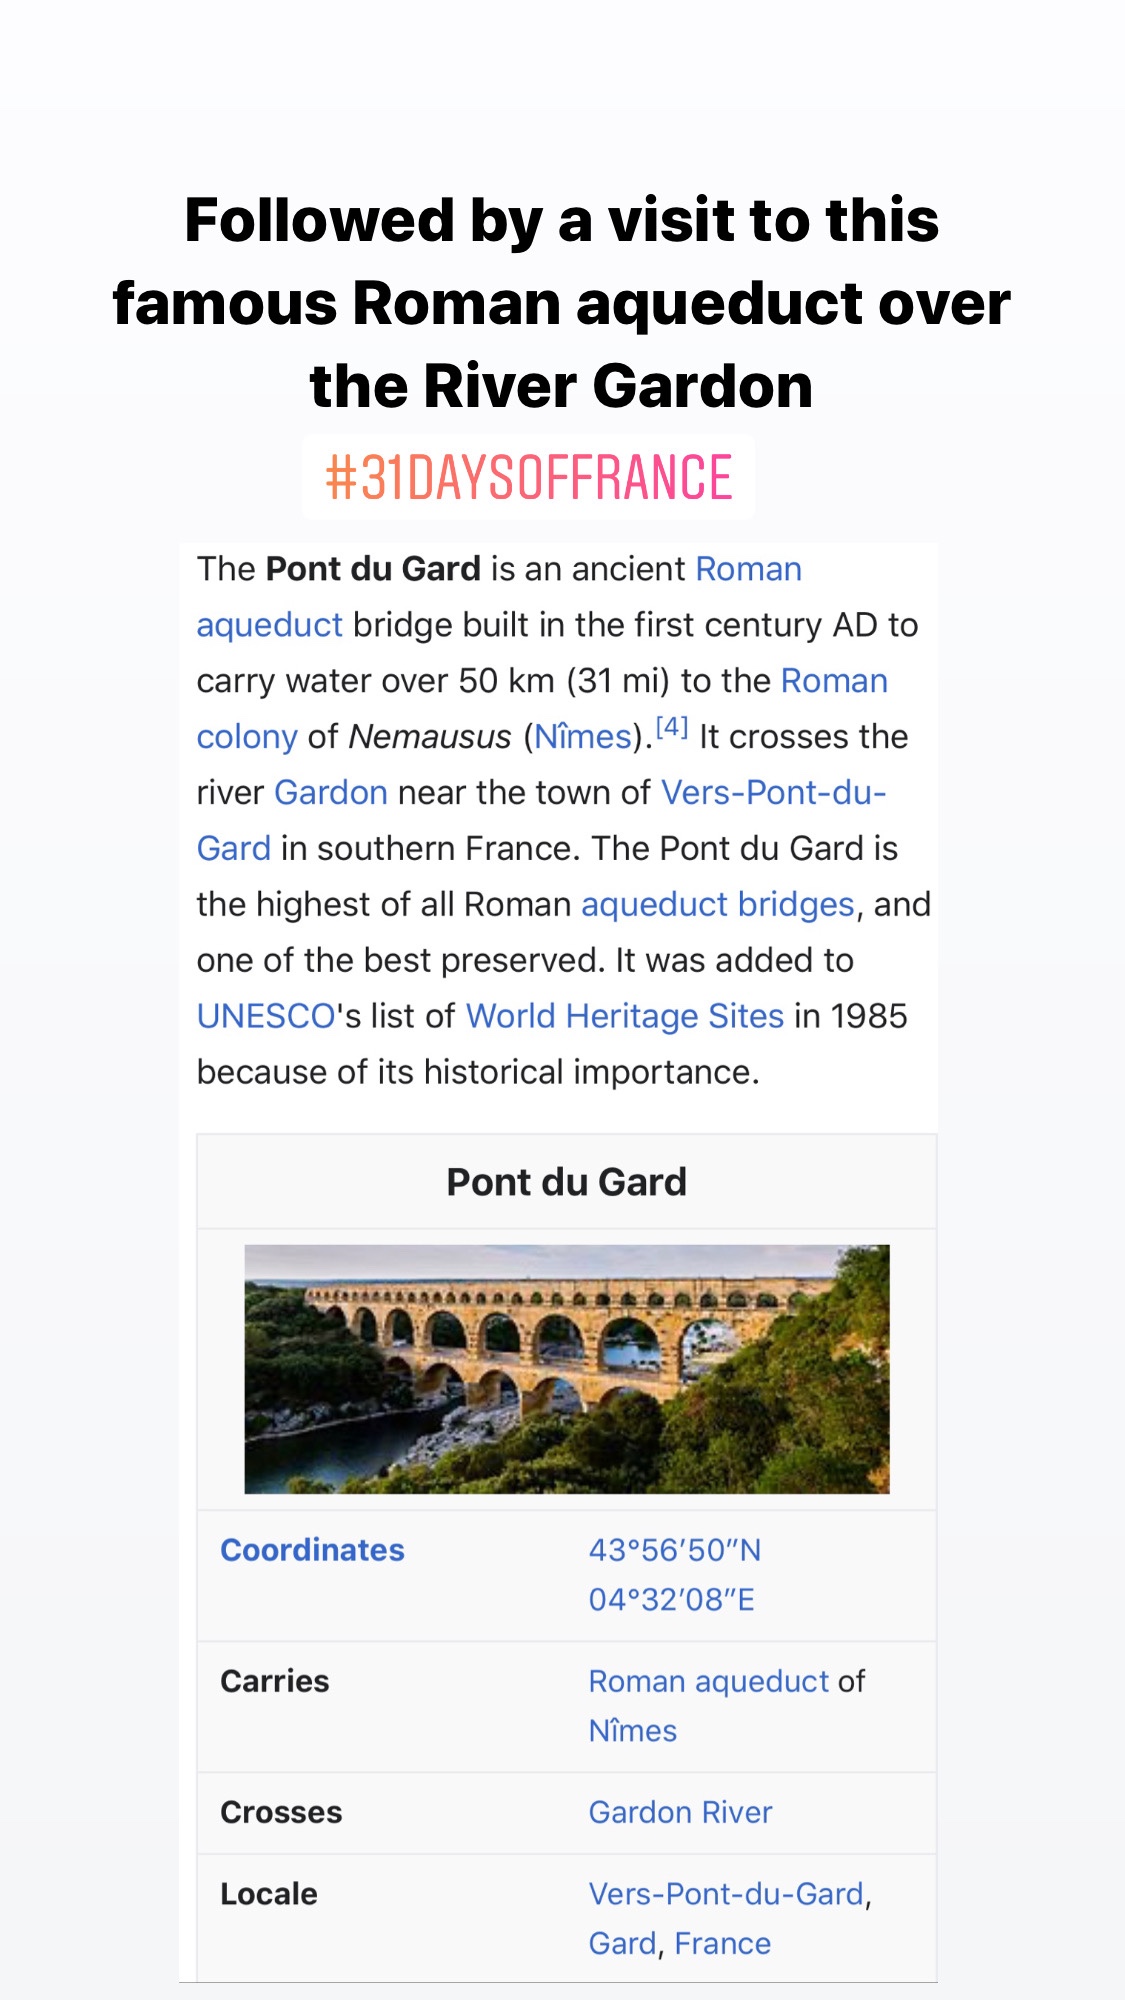Open the aqueduct bridges link

pyautogui.click(x=717, y=905)
